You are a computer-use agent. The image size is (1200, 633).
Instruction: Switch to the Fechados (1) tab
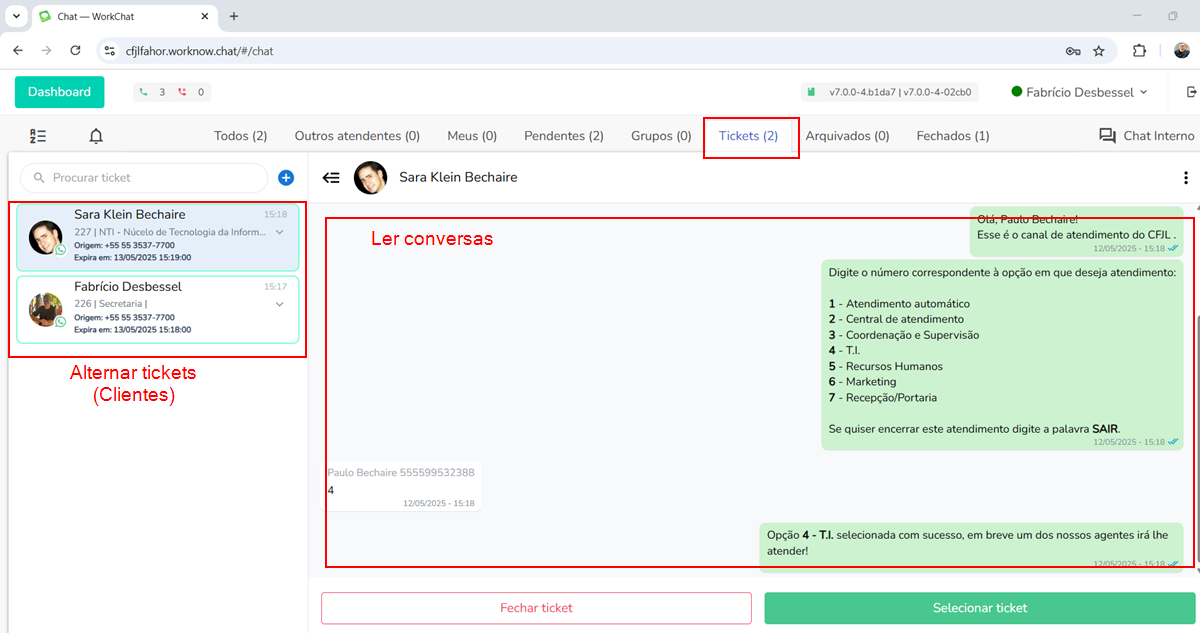click(953, 136)
